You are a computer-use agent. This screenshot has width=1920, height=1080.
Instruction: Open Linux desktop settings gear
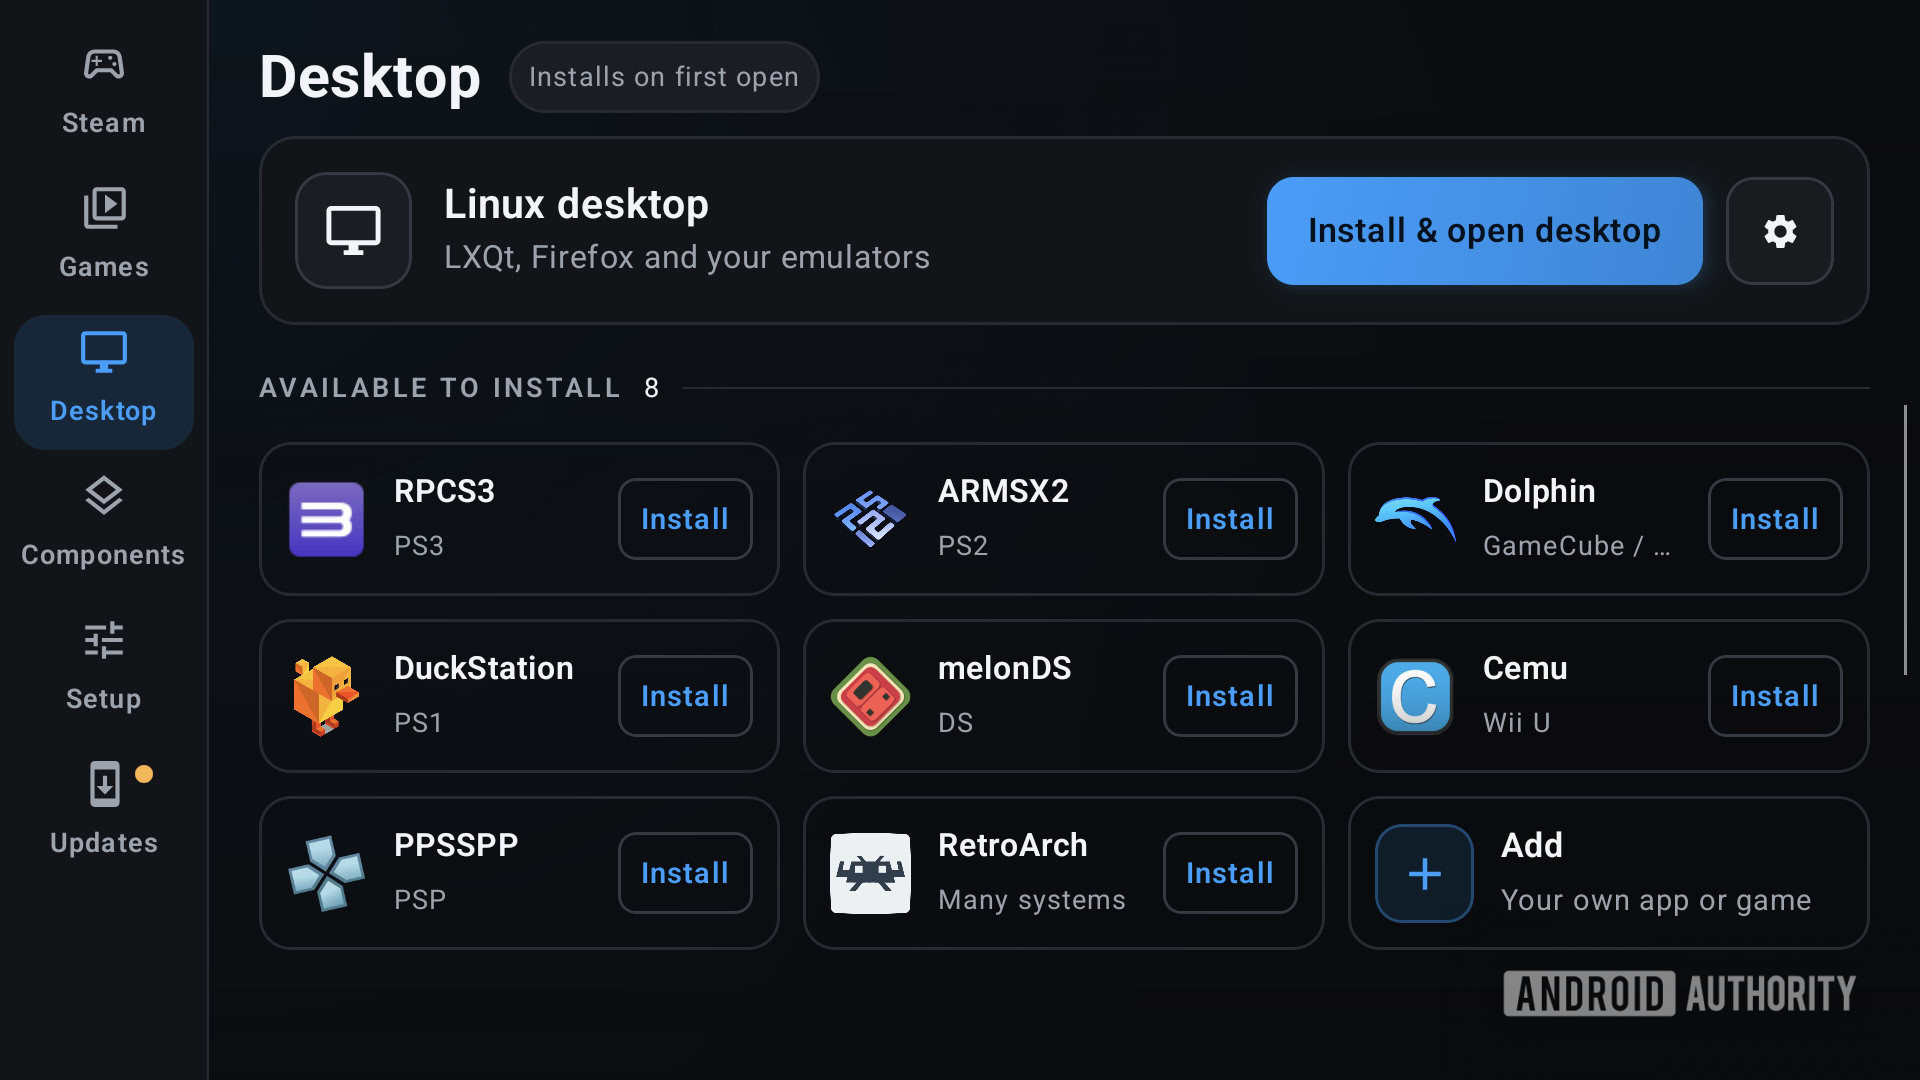pyautogui.click(x=1779, y=231)
